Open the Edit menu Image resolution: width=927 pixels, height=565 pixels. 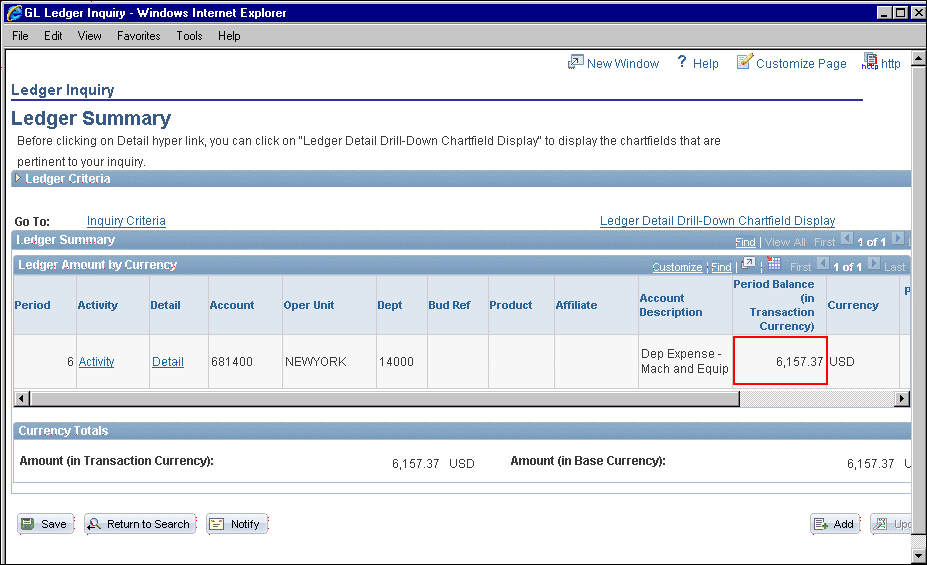coord(53,36)
